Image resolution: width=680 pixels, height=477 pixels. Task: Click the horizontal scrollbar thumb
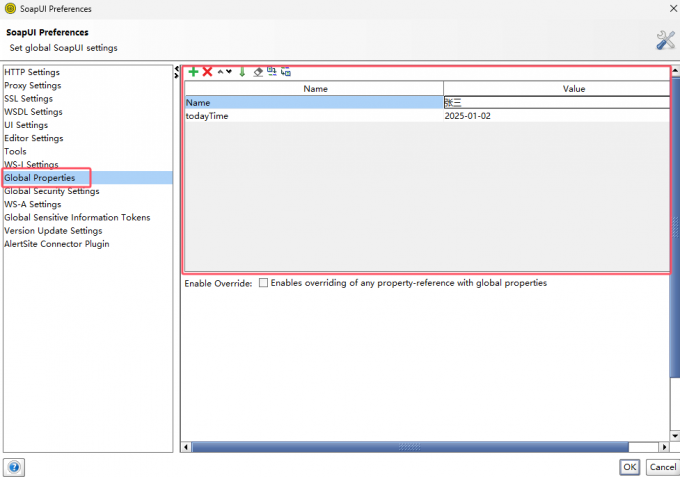[410, 447]
